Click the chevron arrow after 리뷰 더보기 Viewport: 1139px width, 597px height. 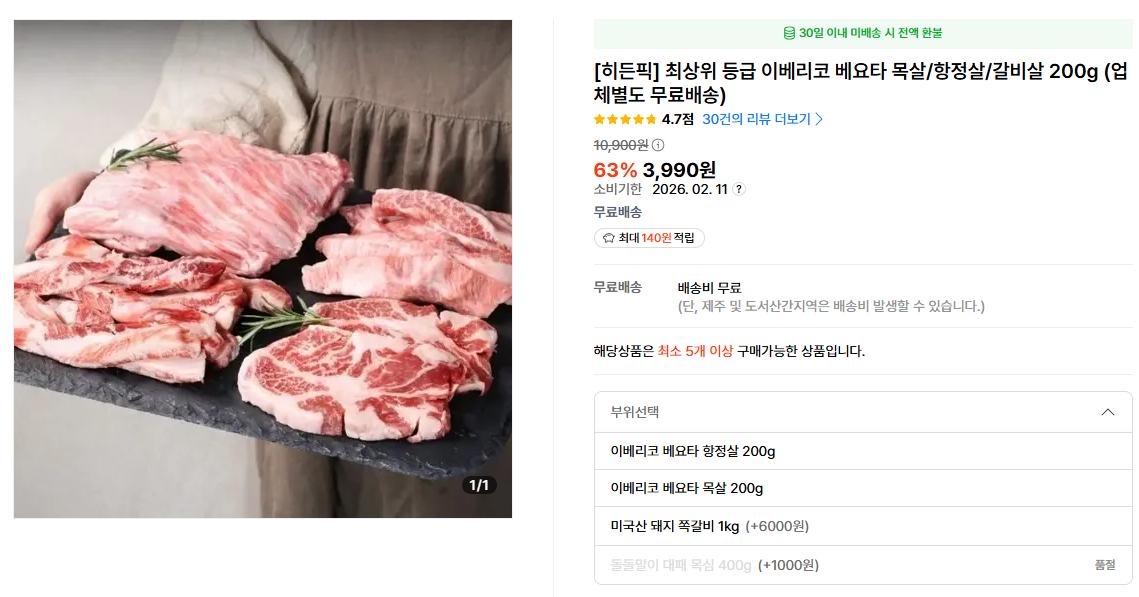click(x=819, y=119)
